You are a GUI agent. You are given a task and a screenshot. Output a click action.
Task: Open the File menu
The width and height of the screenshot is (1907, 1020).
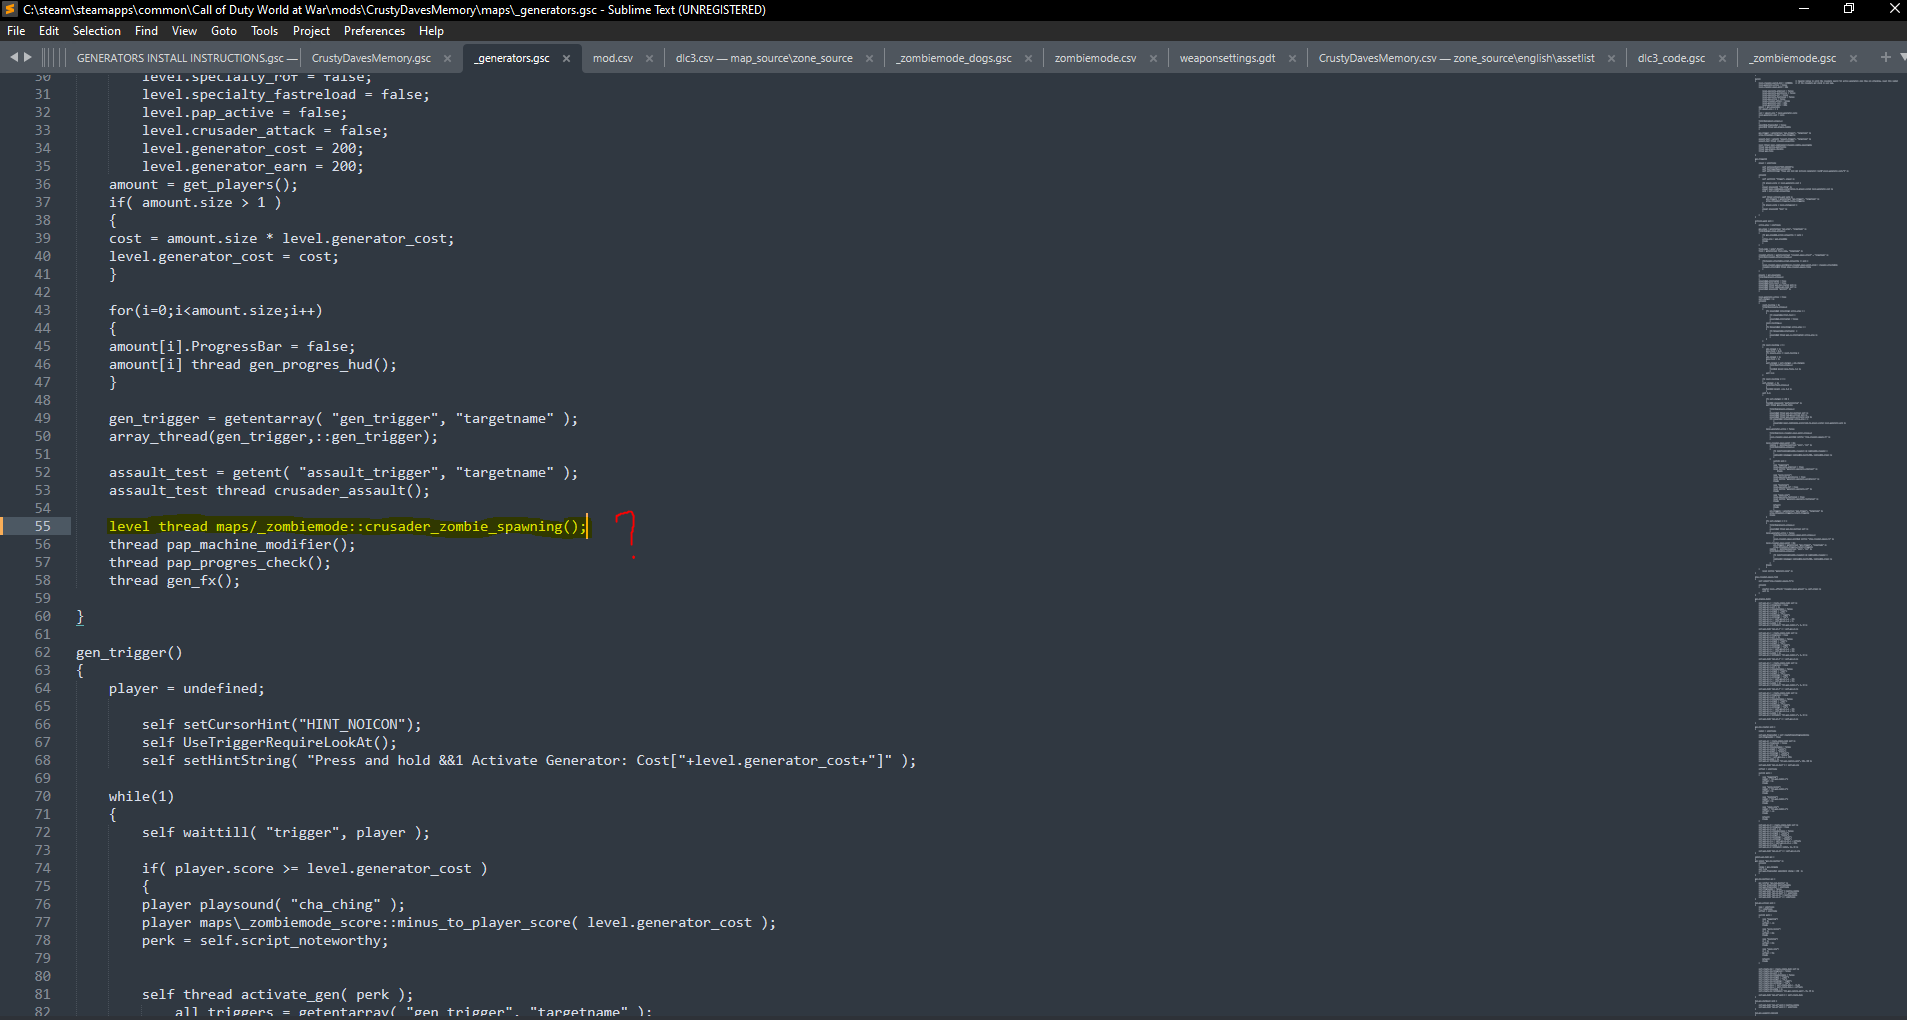tap(16, 31)
